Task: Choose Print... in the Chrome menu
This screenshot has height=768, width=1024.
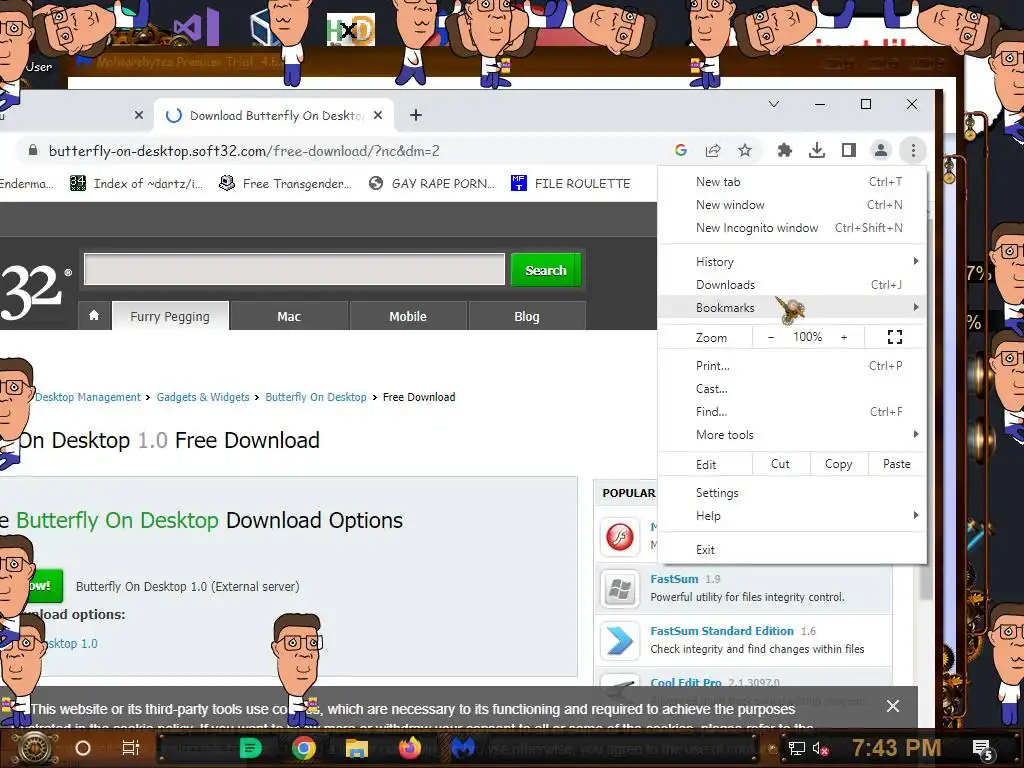Action: (792, 365)
